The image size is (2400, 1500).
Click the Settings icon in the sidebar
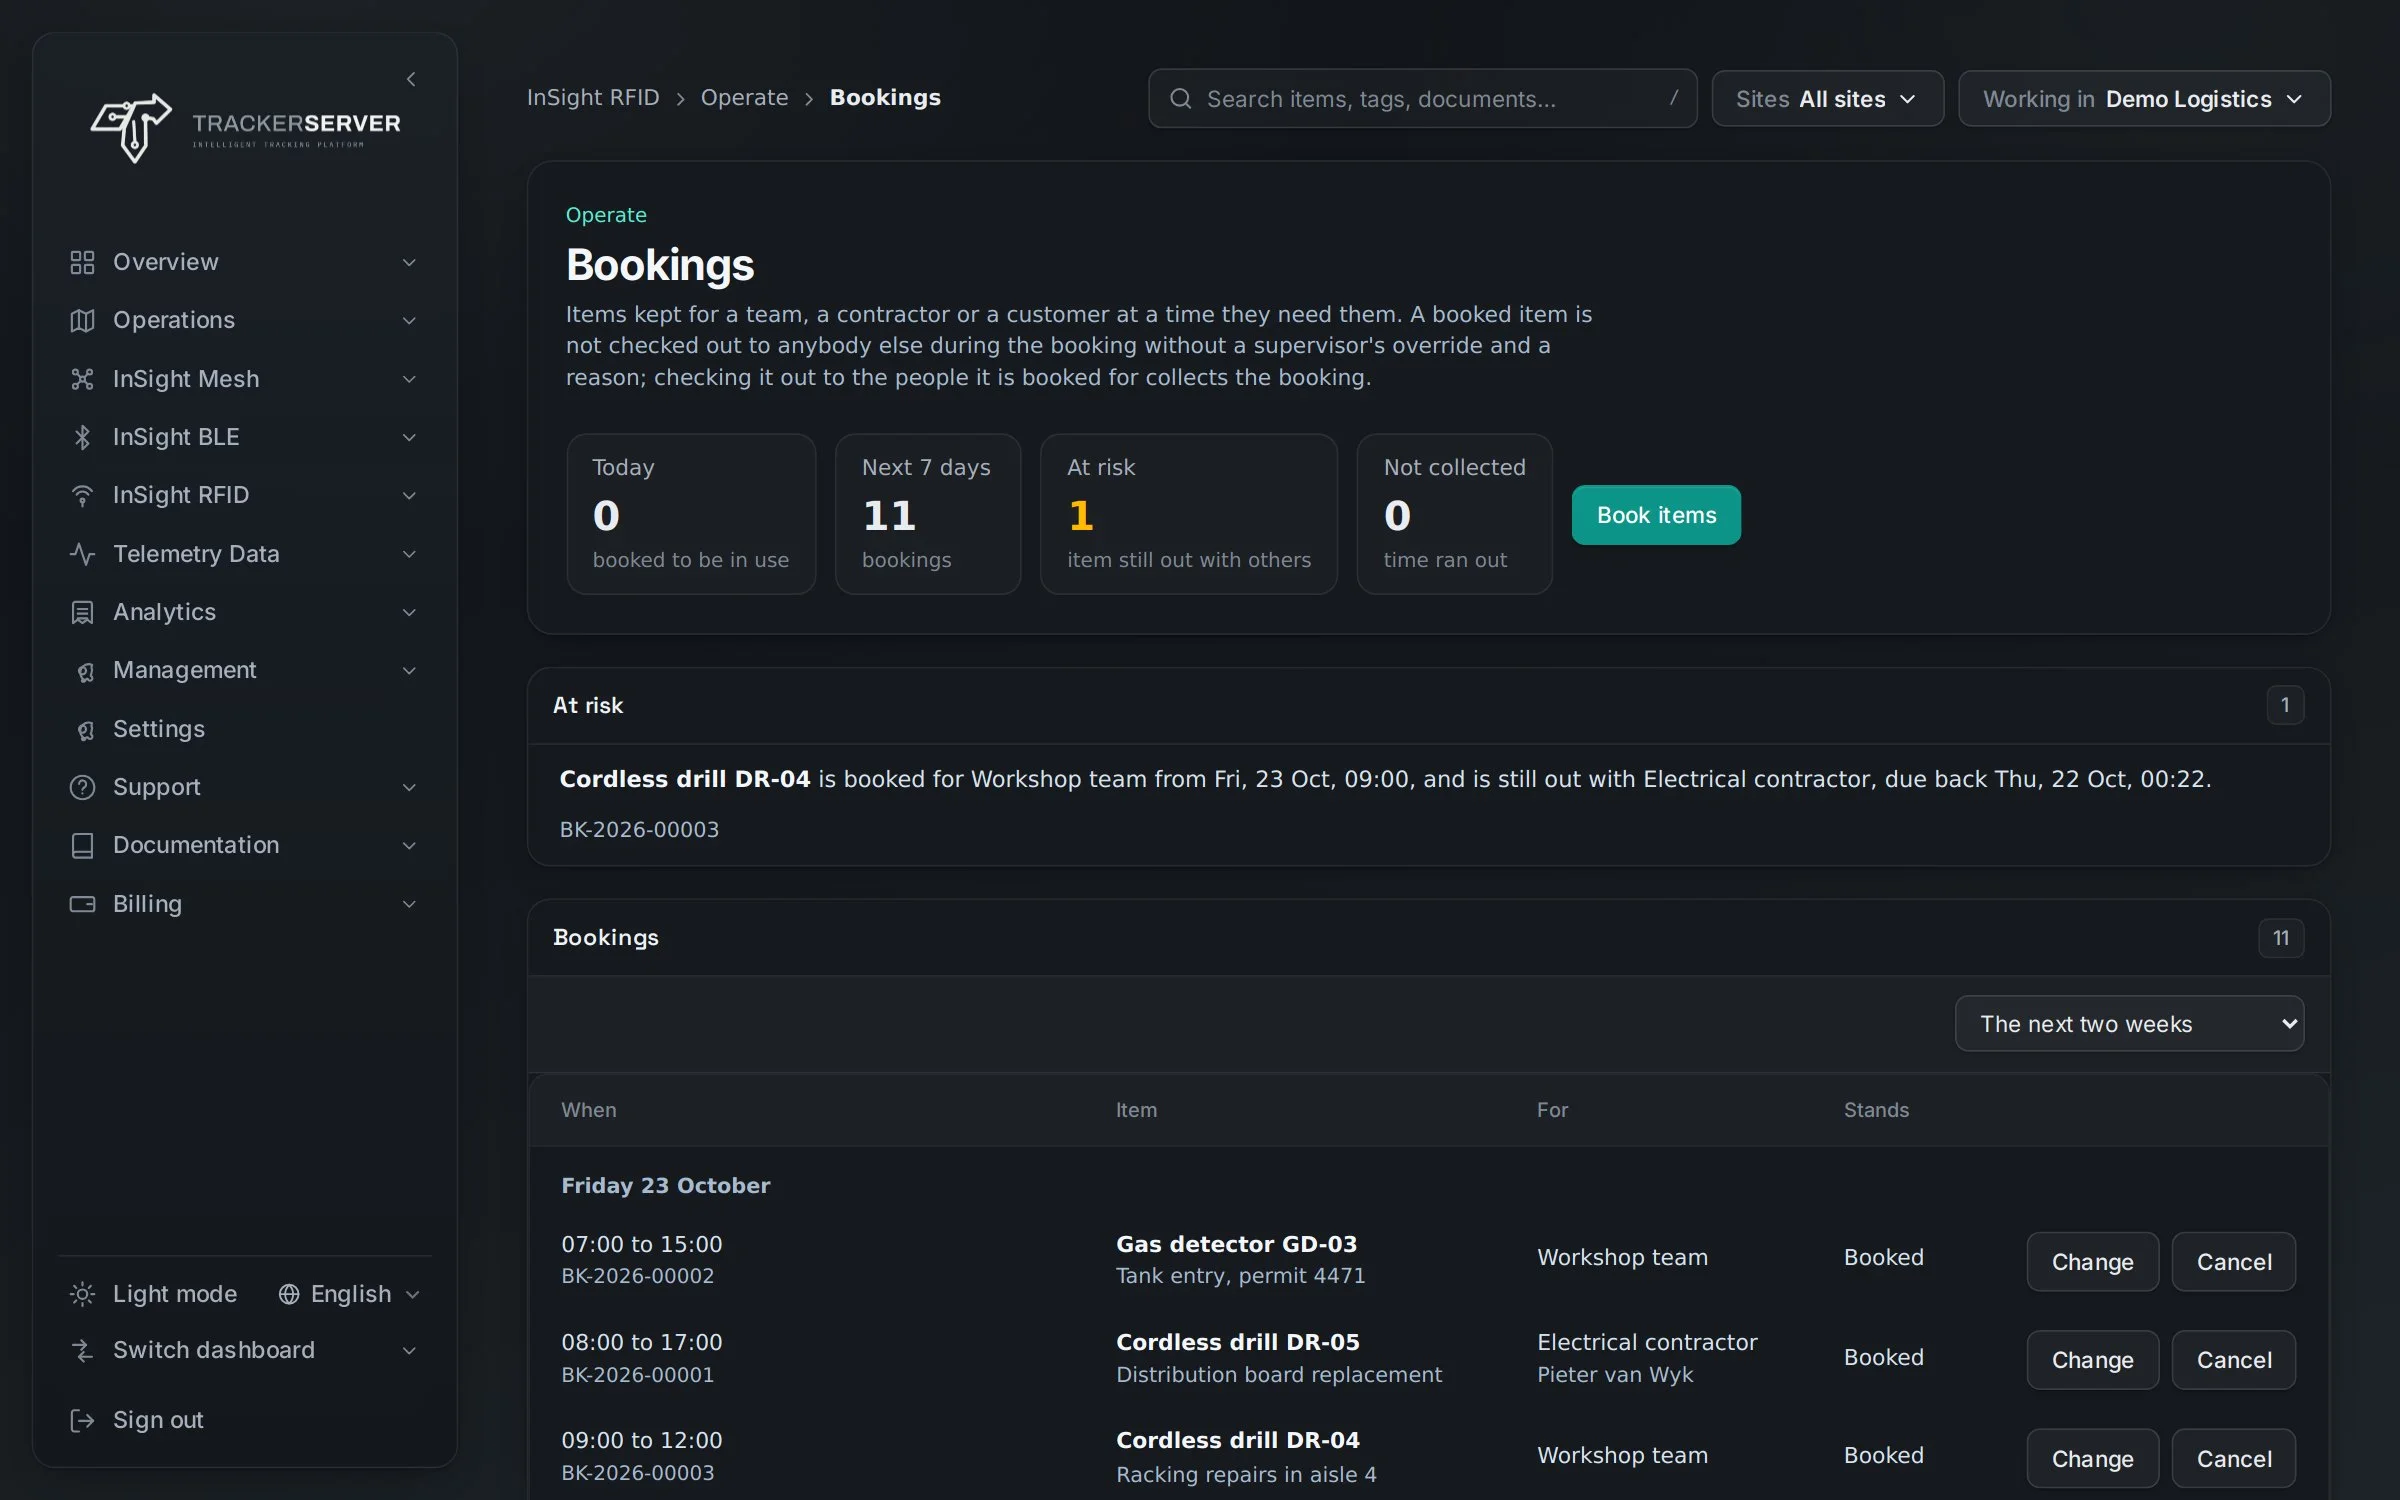click(85, 730)
